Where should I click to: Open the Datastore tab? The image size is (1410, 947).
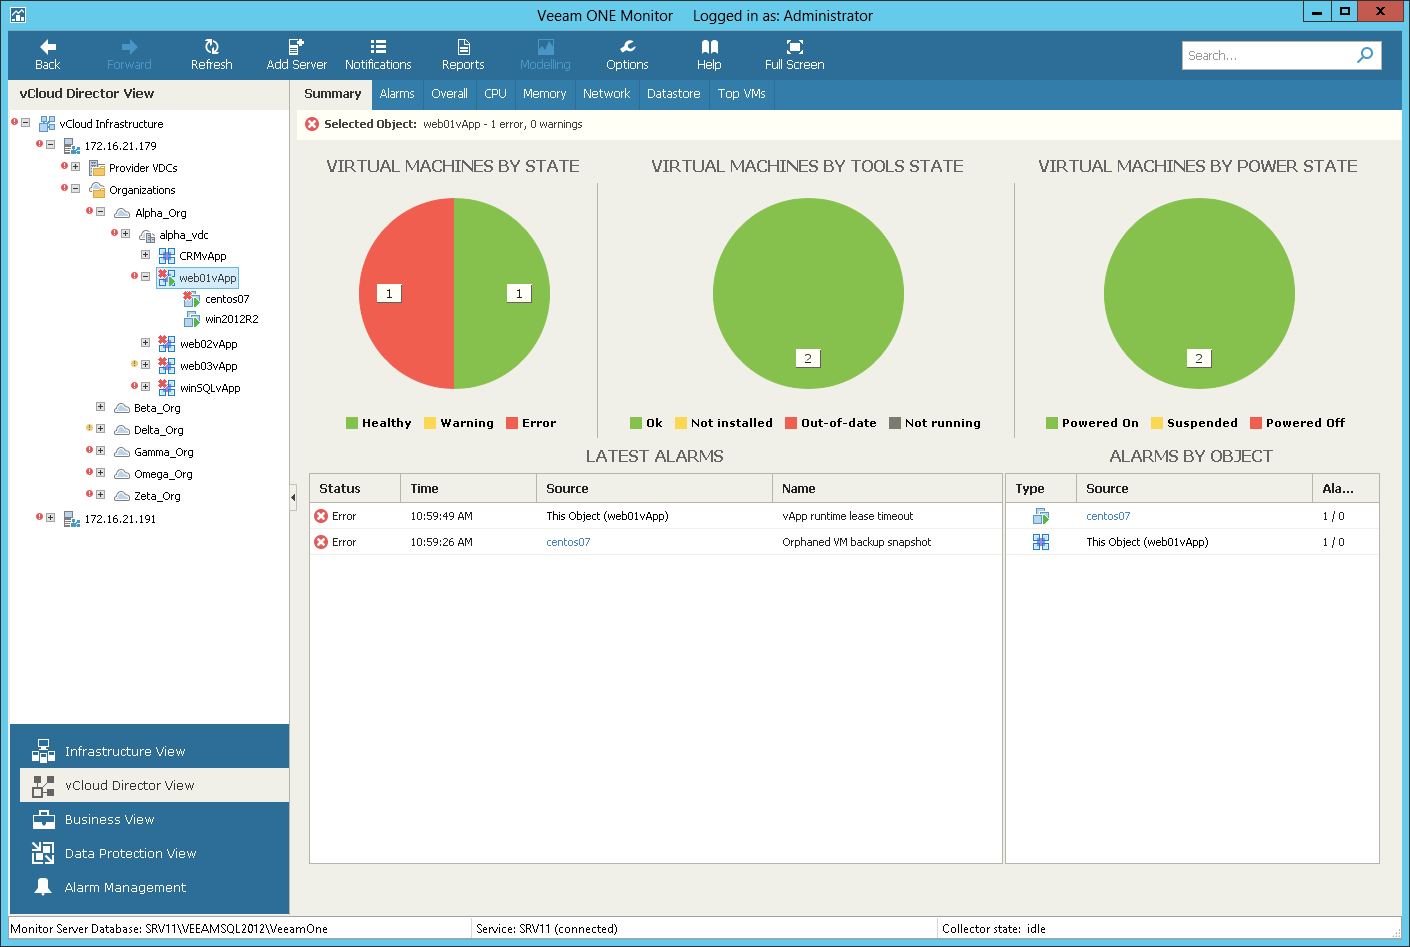(x=673, y=94)
